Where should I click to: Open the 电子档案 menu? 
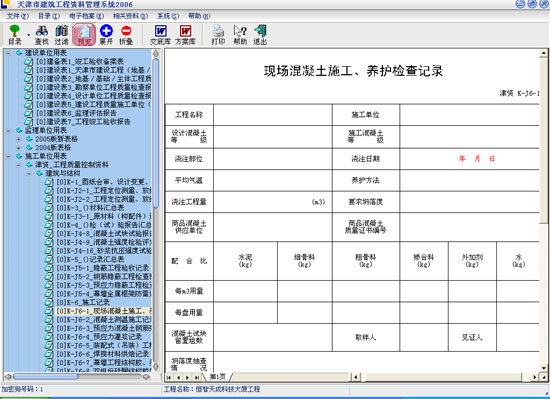[86, 16]
